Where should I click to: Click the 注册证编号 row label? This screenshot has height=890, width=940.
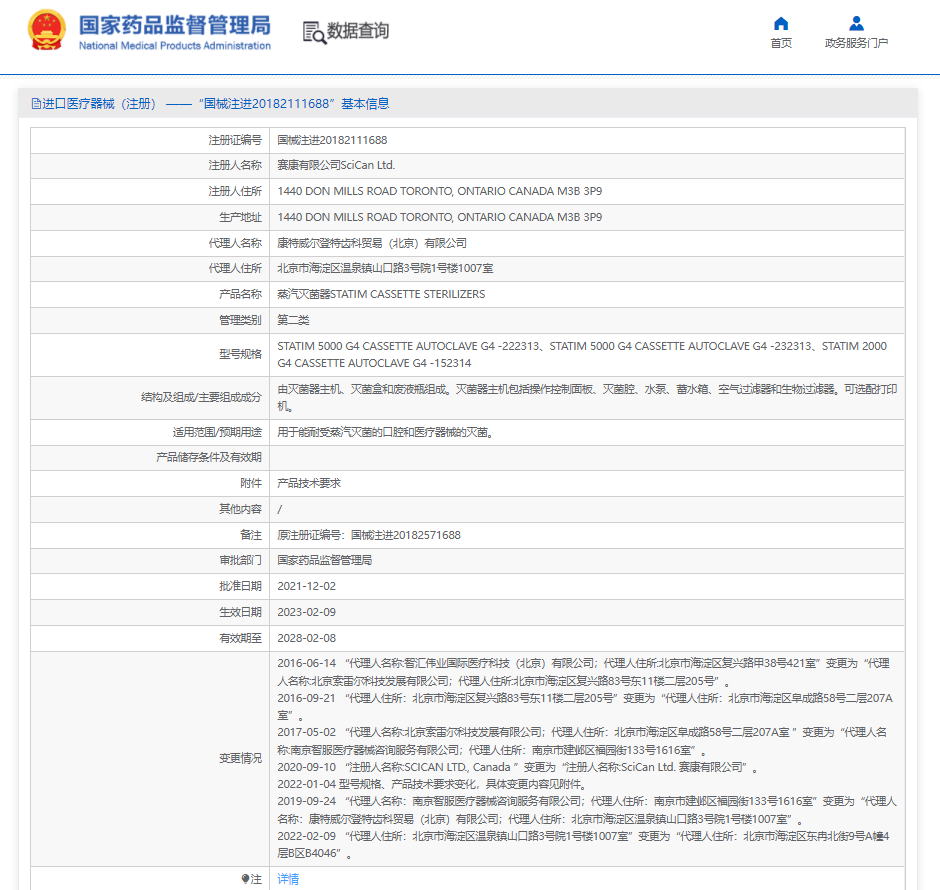(235, 140)
